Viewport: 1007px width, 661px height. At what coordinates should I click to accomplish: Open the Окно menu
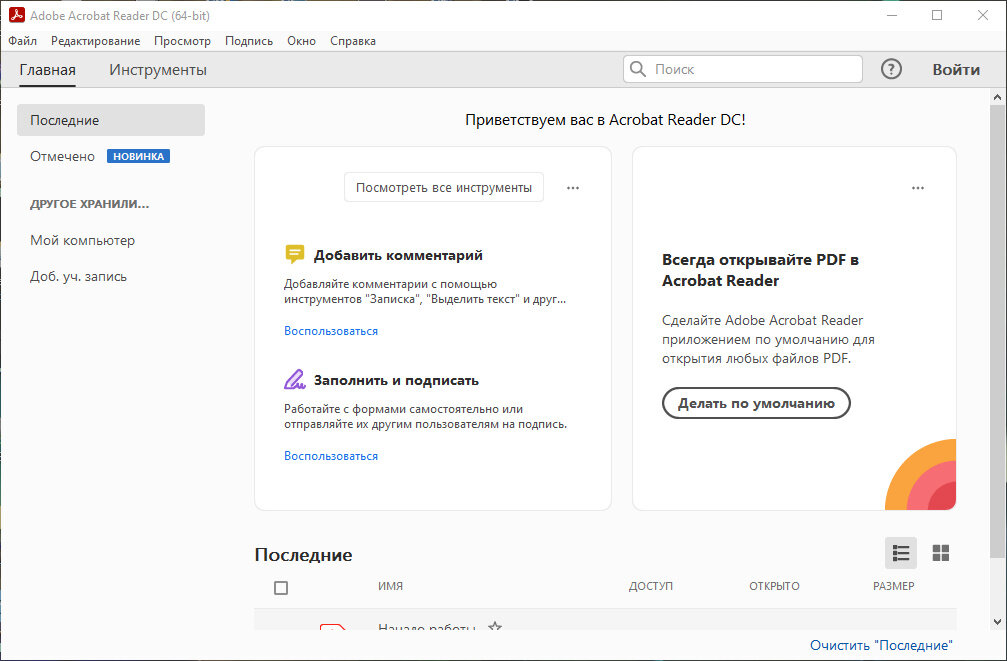[301, 40]
